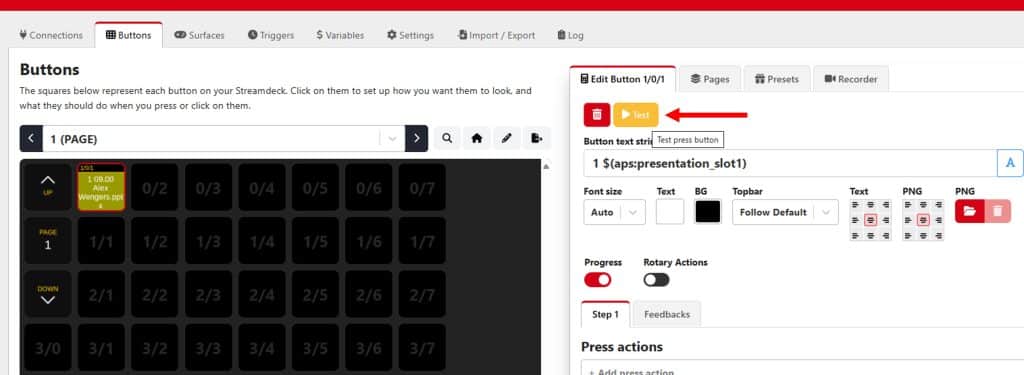Go to the previous button page
The image size is (1024, 375).
pyautogui.click(x=31, y=139)
